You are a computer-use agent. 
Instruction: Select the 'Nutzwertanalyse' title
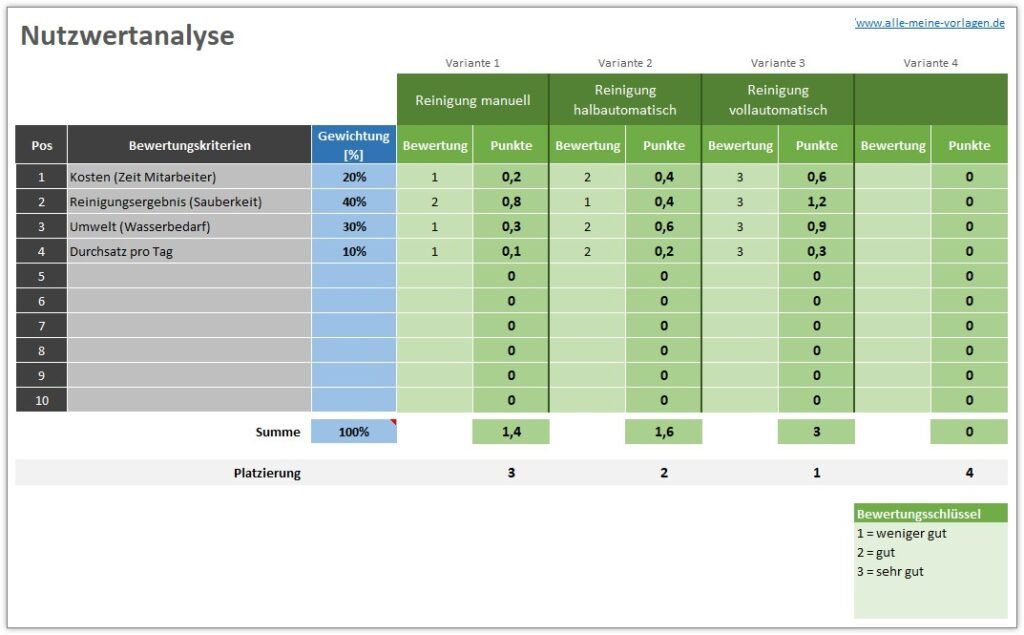coord(127,37)
